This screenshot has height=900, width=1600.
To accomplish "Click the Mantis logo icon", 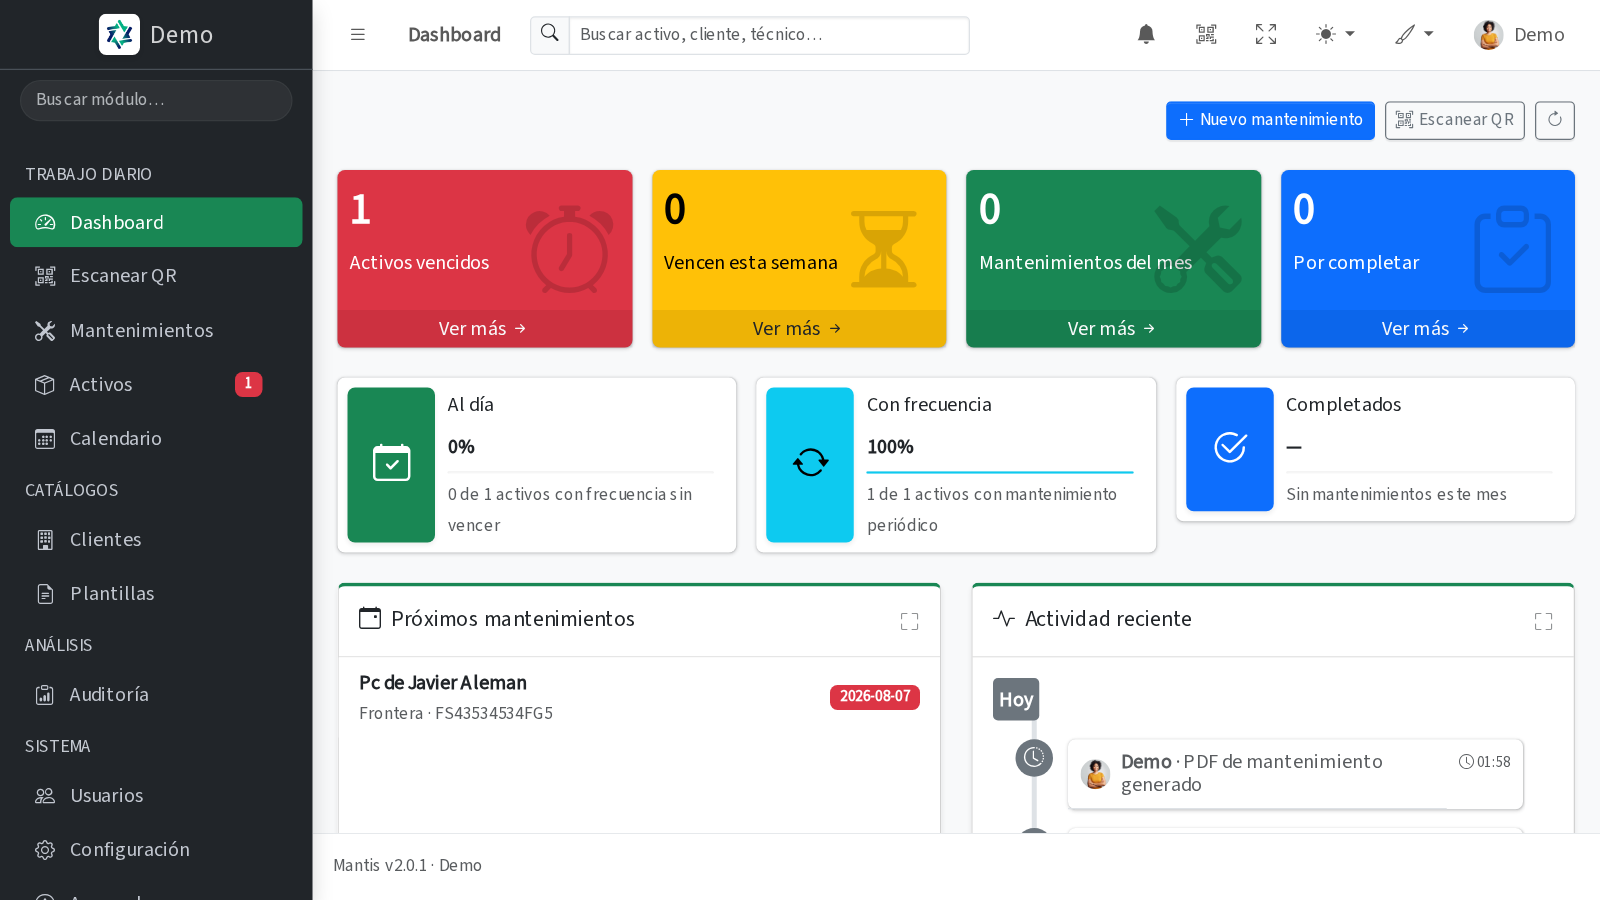I will click(x=119, y=35).
